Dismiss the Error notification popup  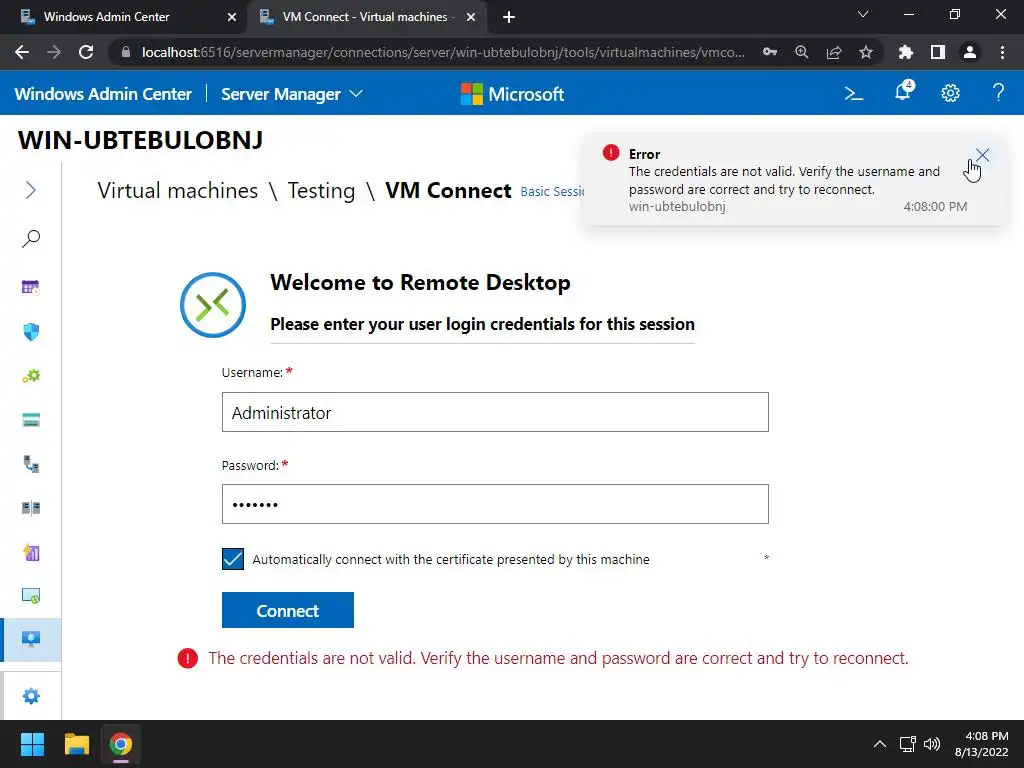[x=982, y=155]
